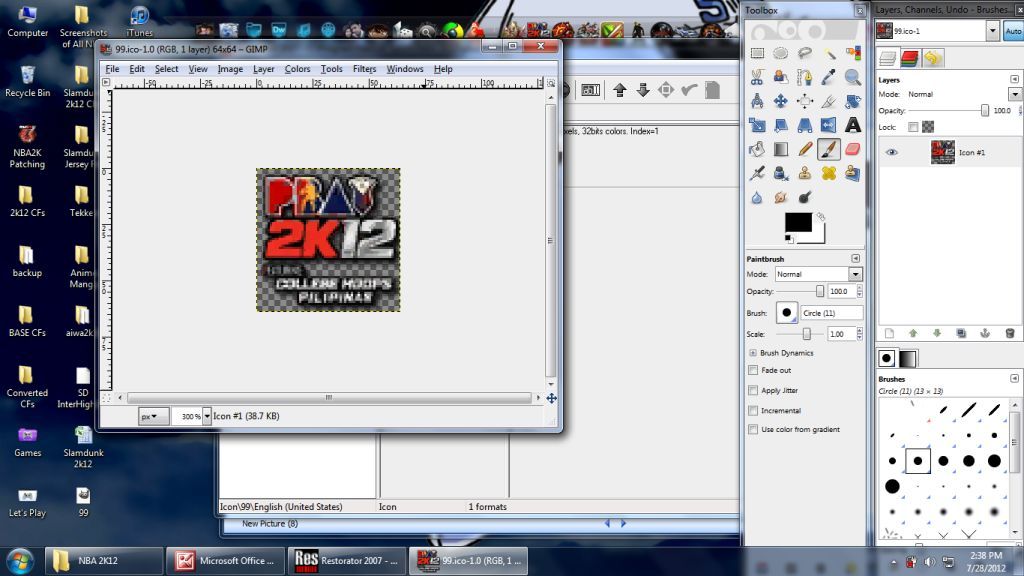Open the Image menu
Image resolution: width=1024 pixels, height=576 pixels.
coord(230,69)
